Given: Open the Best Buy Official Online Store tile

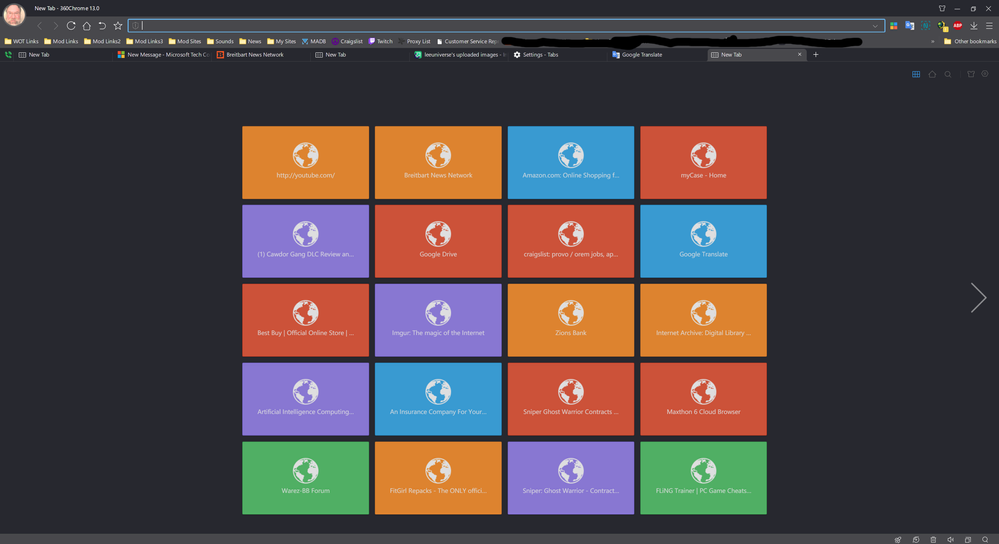Looking at the screenshot, I should [306, 320].
